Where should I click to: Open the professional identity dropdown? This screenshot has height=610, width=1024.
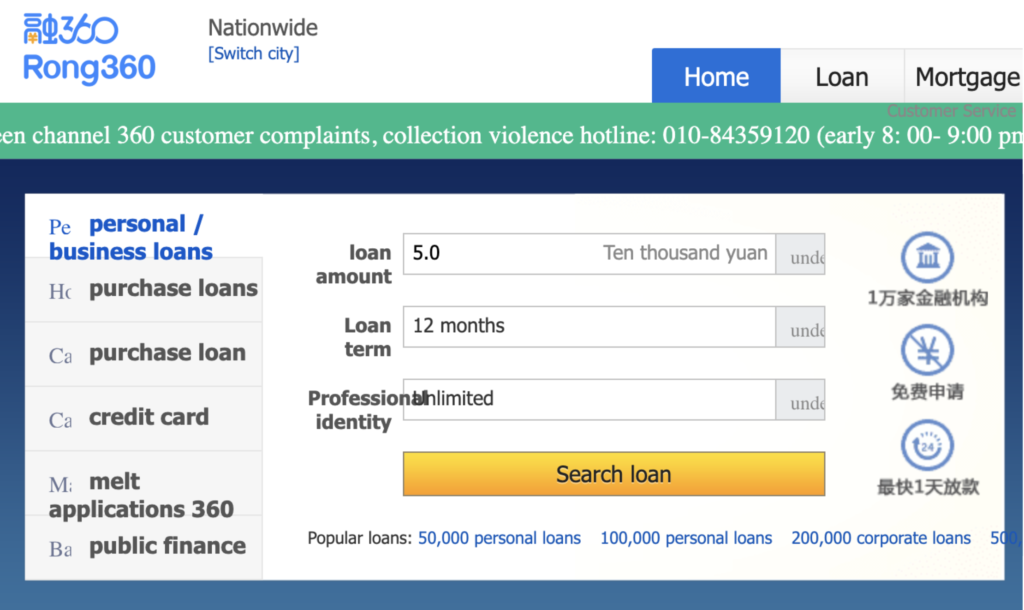[x=801, y=400]
